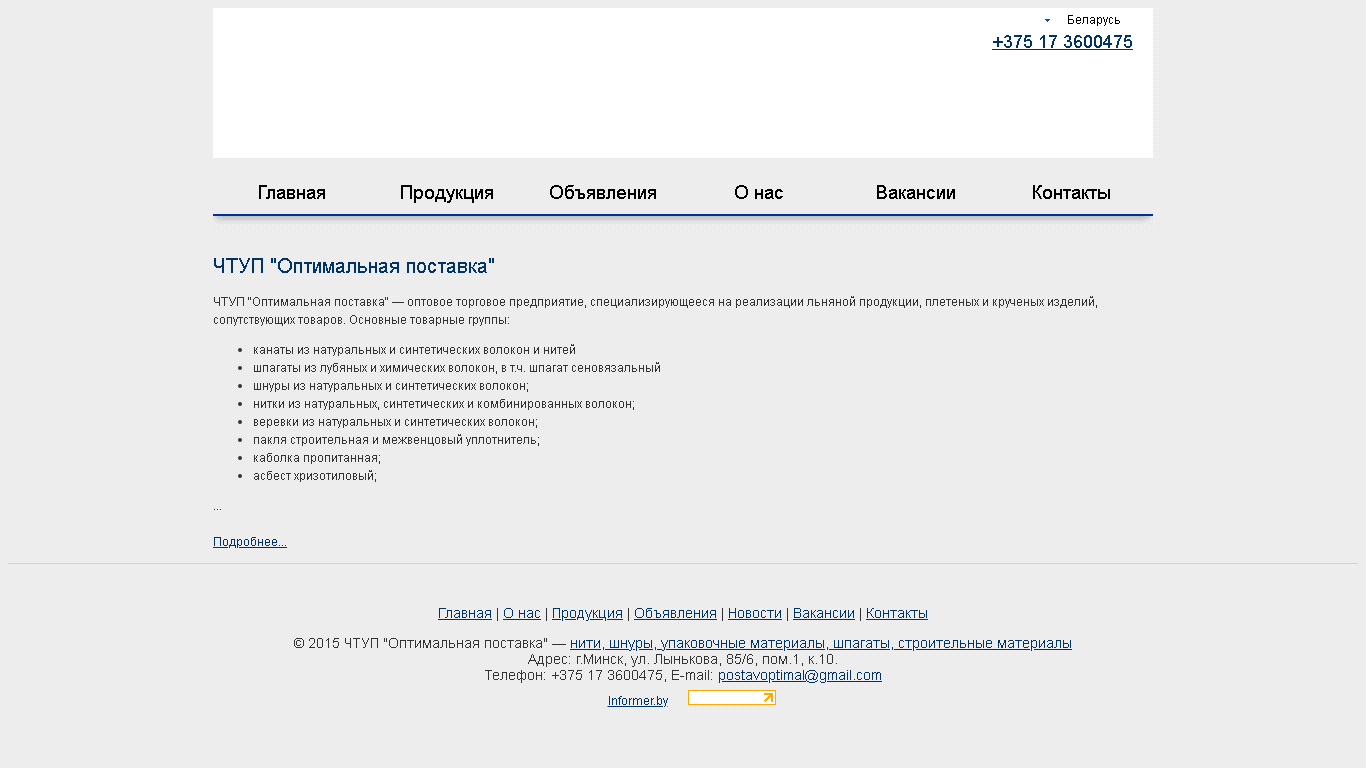The height and width of the screenshot is (768, 1366).
Task: Click footer link Контакты
Action: click(897, 613)
